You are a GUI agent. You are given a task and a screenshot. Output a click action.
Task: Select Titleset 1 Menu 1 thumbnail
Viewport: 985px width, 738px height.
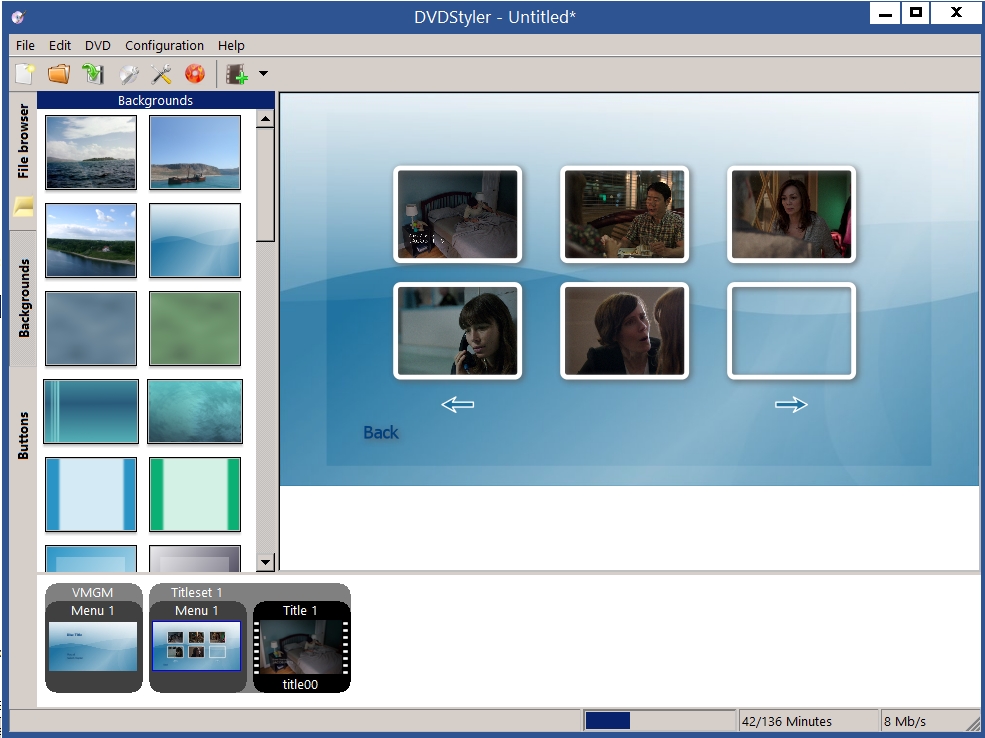(197, 646)
